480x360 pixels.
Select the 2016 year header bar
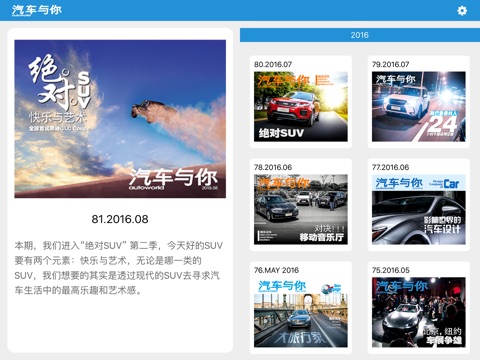360,35
